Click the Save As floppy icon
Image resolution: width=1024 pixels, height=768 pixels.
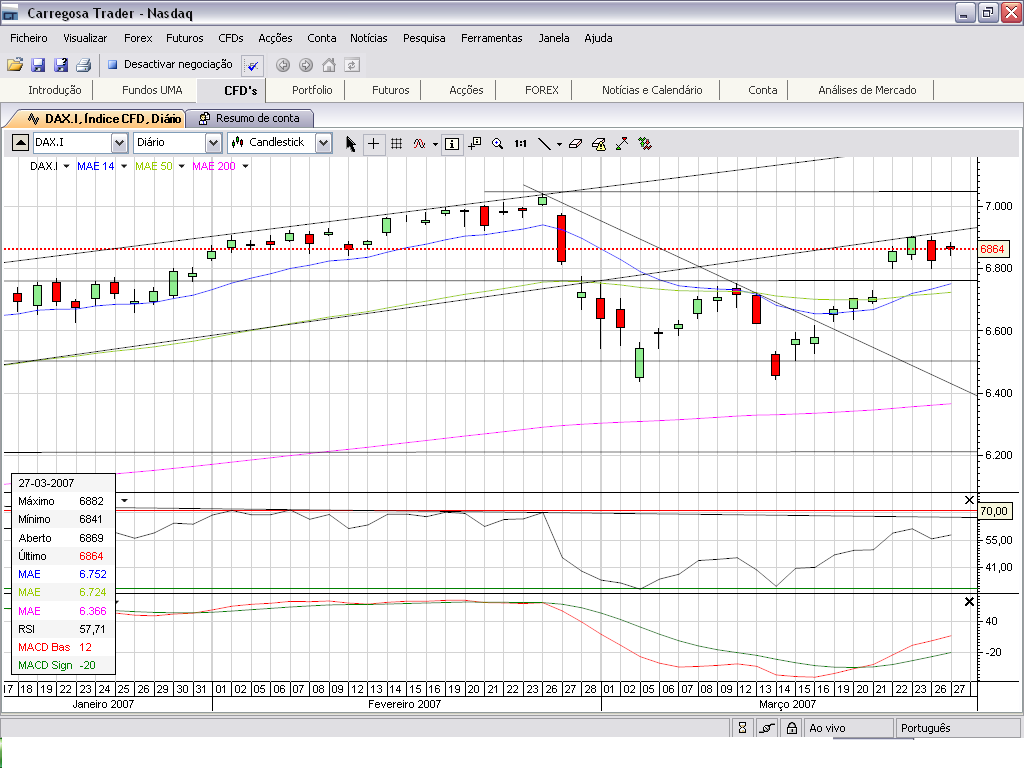(x=61, y=65)
